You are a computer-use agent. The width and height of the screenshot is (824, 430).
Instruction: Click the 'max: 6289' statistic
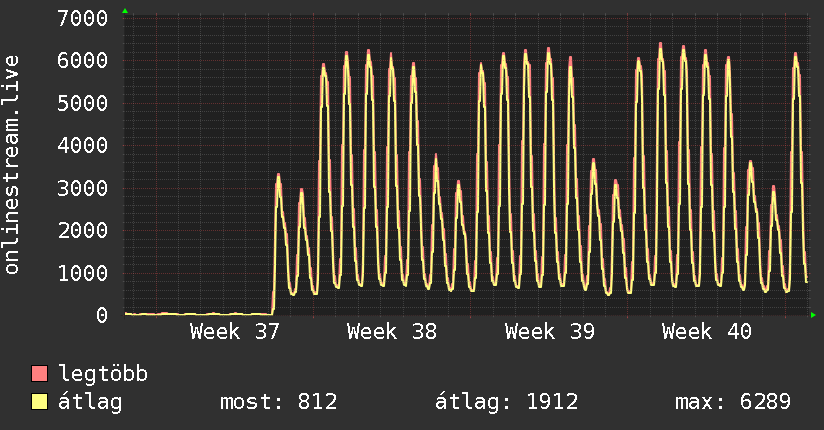(x=733, y=402)
